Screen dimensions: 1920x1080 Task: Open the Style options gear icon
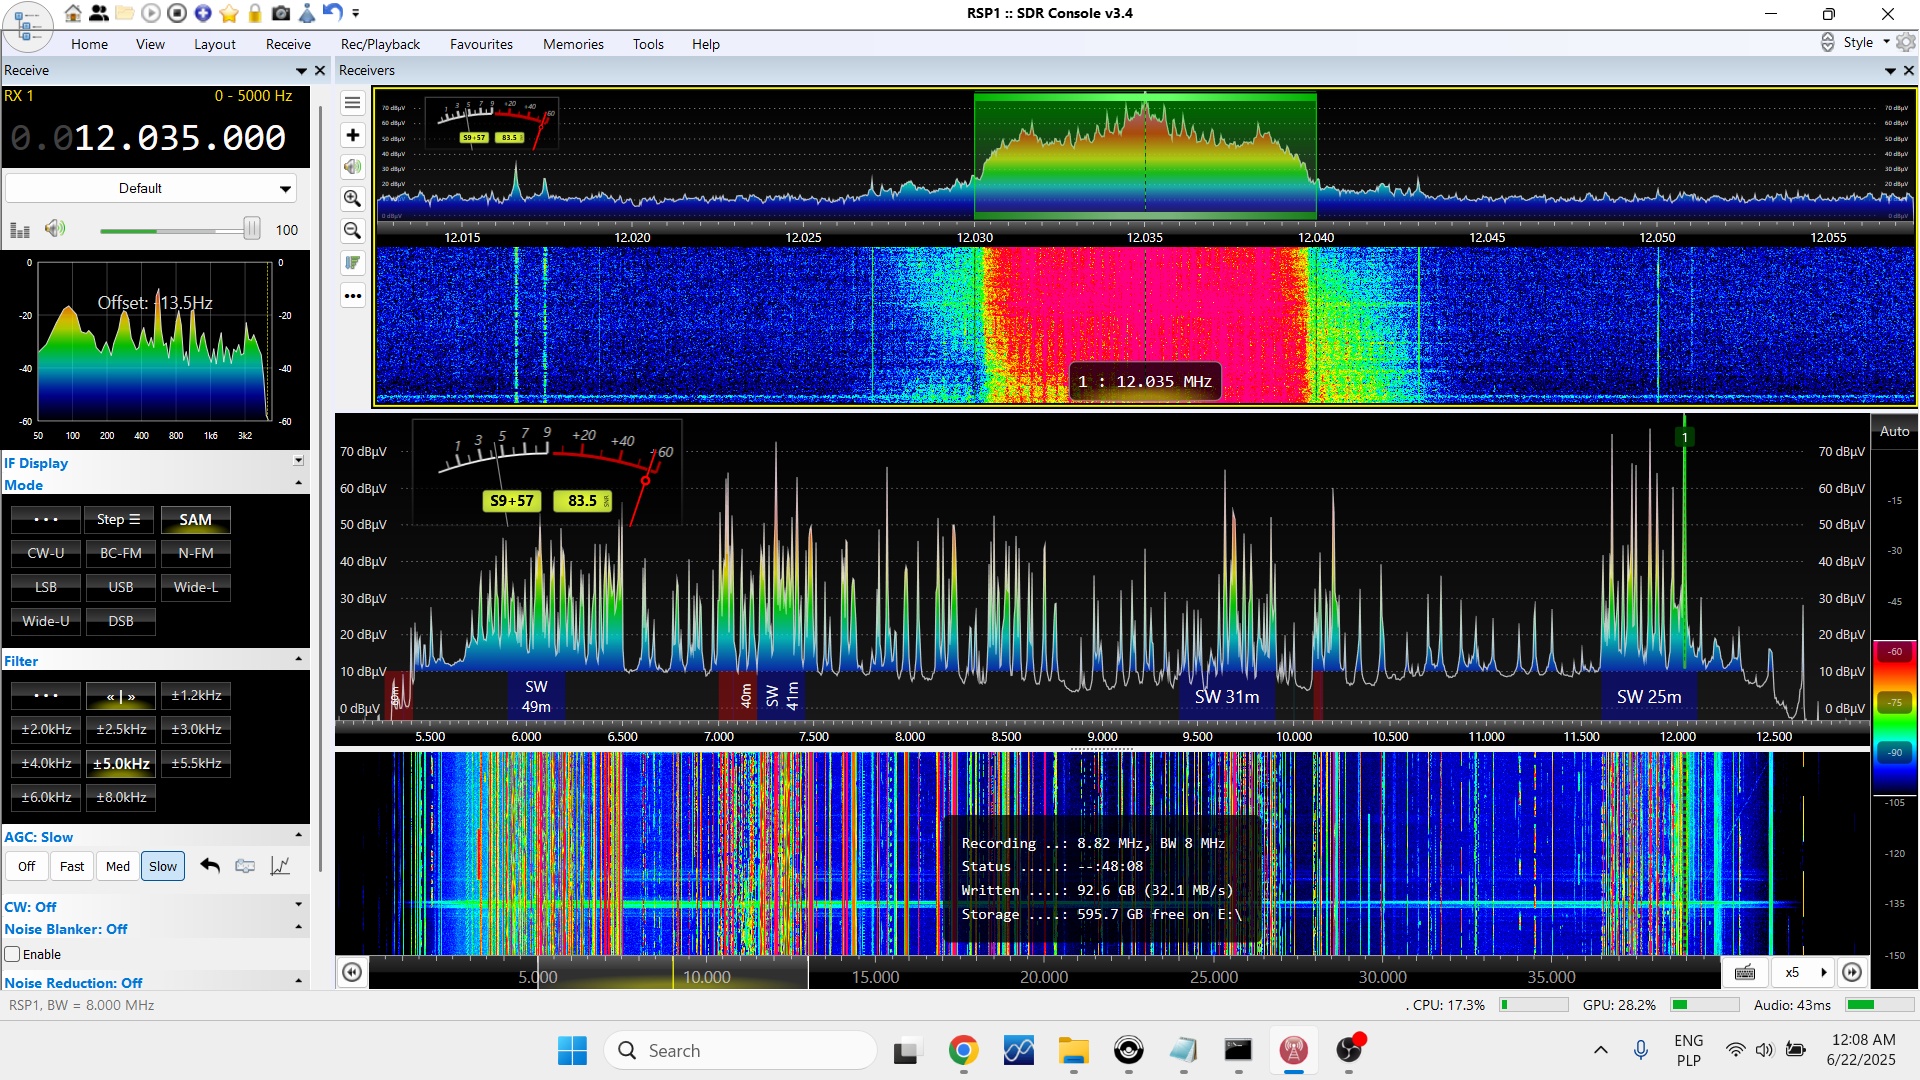pyautogui.click(x=1906, y=42)
